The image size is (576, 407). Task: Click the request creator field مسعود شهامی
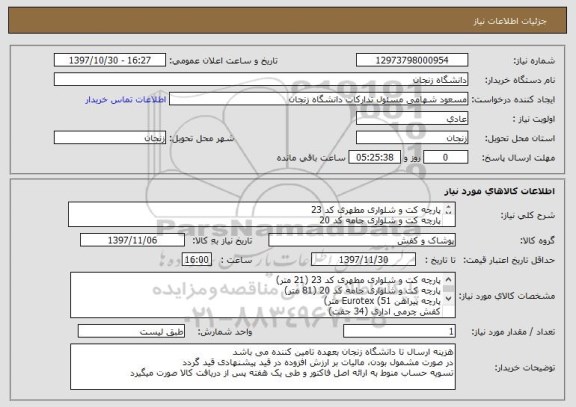click(x=318, y=99)
